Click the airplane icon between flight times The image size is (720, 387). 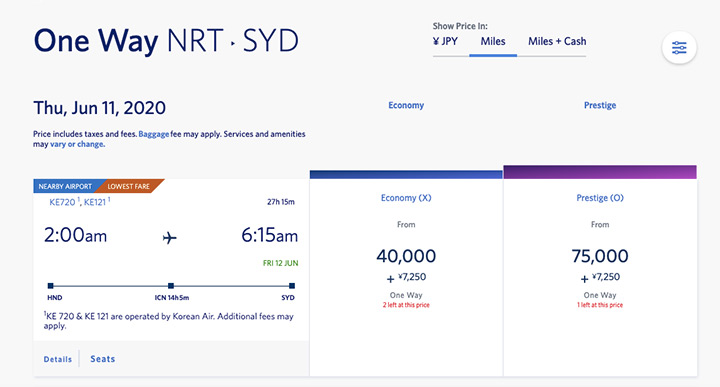(x=169, y=238)
